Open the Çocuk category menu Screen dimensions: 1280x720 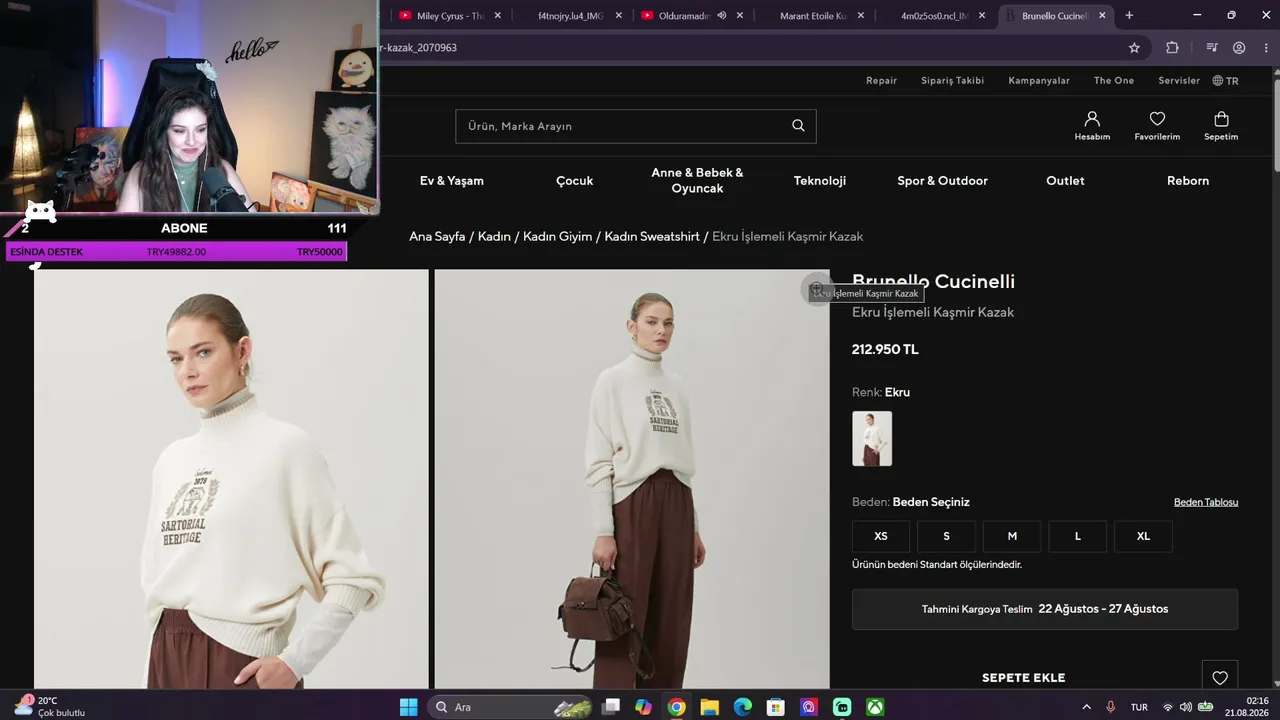(x=575, y=181)
